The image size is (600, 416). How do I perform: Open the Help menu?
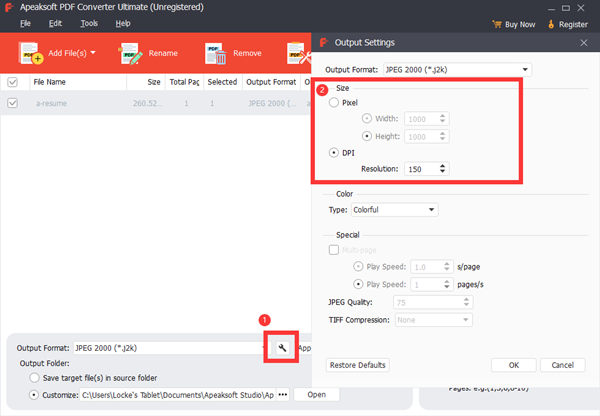coord(123,23)
